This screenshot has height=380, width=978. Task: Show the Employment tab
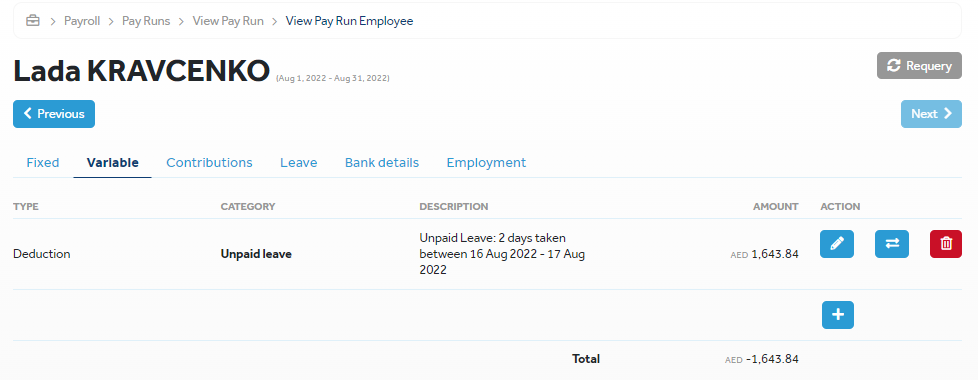[487, 163]
